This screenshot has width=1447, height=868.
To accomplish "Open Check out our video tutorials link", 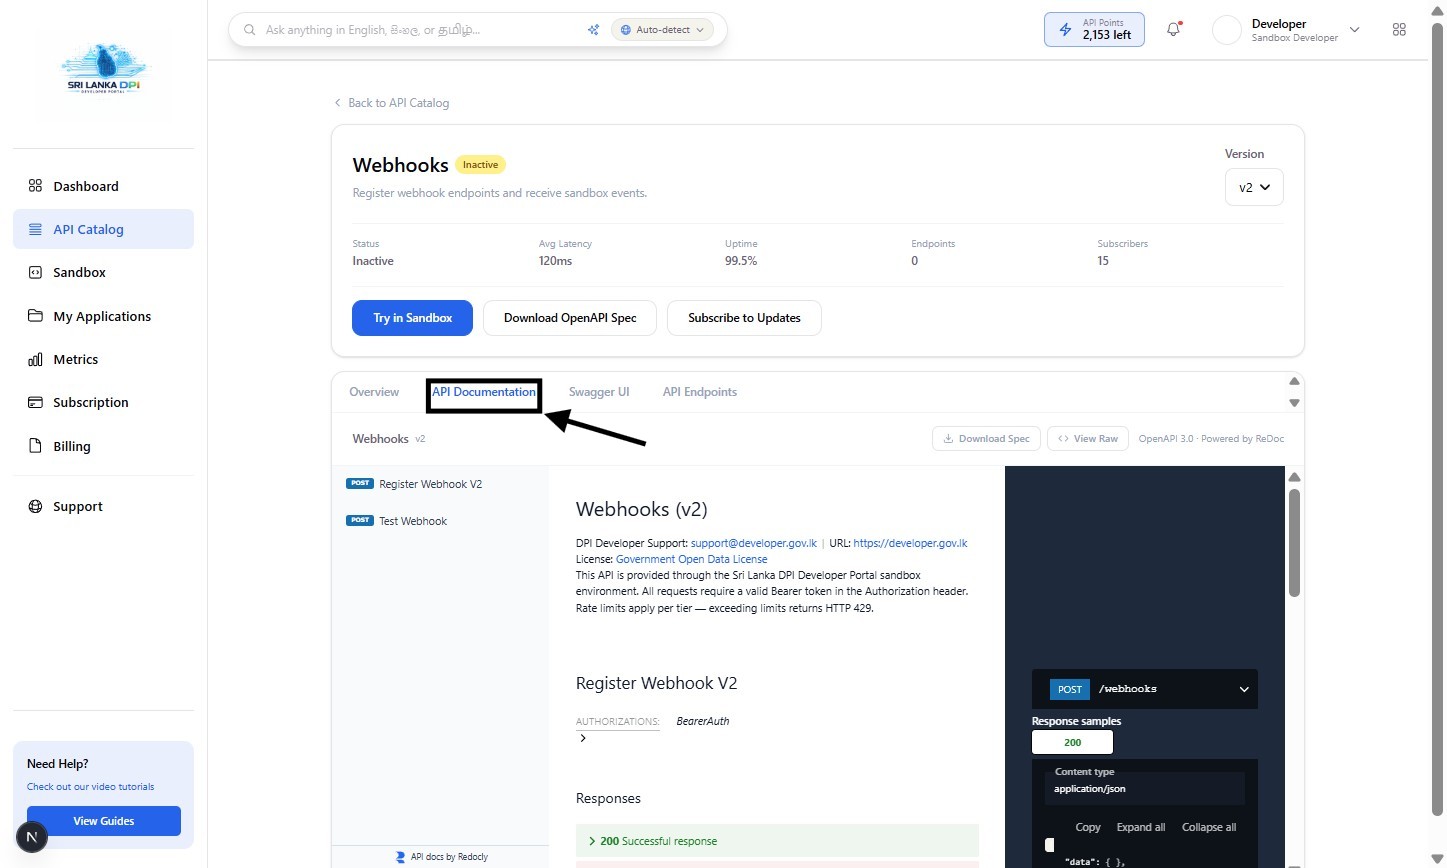I will [91, 787].
